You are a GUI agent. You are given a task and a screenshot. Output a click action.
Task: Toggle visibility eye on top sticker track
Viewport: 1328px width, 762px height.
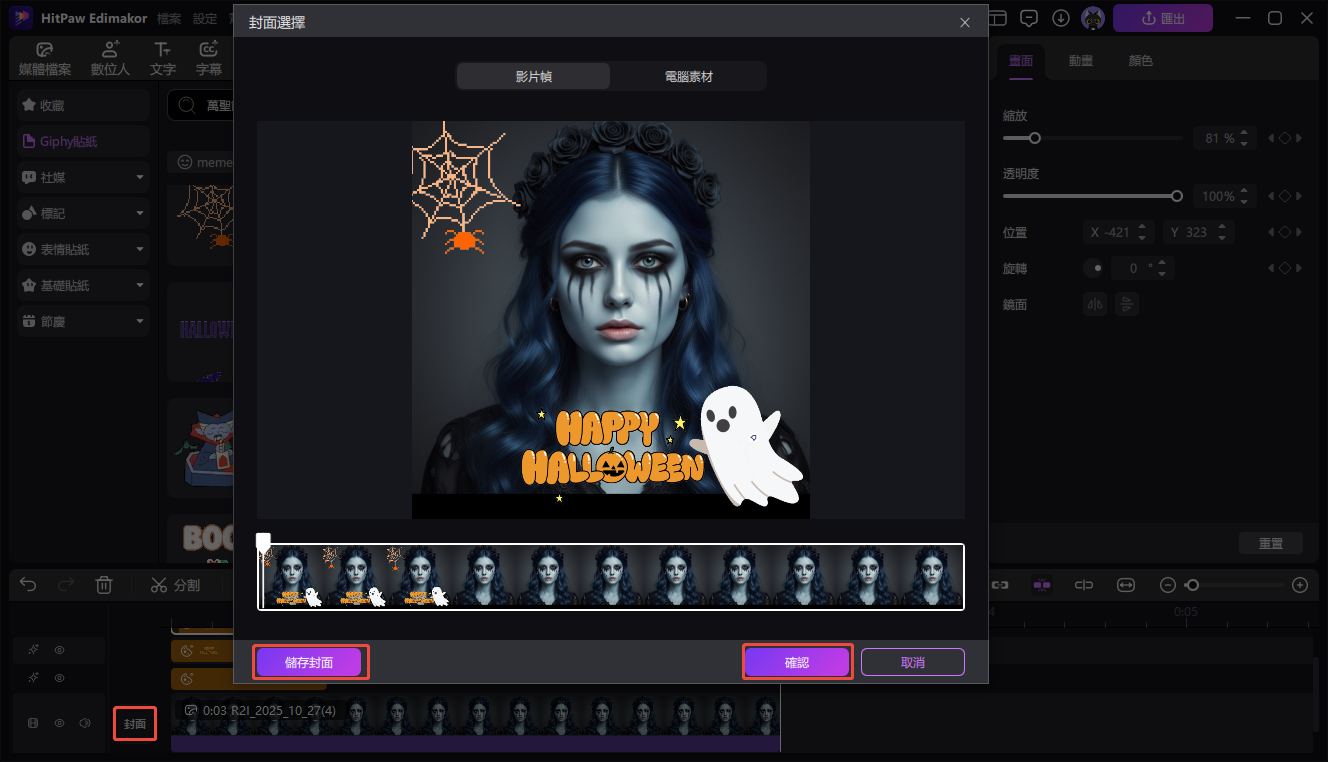[x=59, y=650]
